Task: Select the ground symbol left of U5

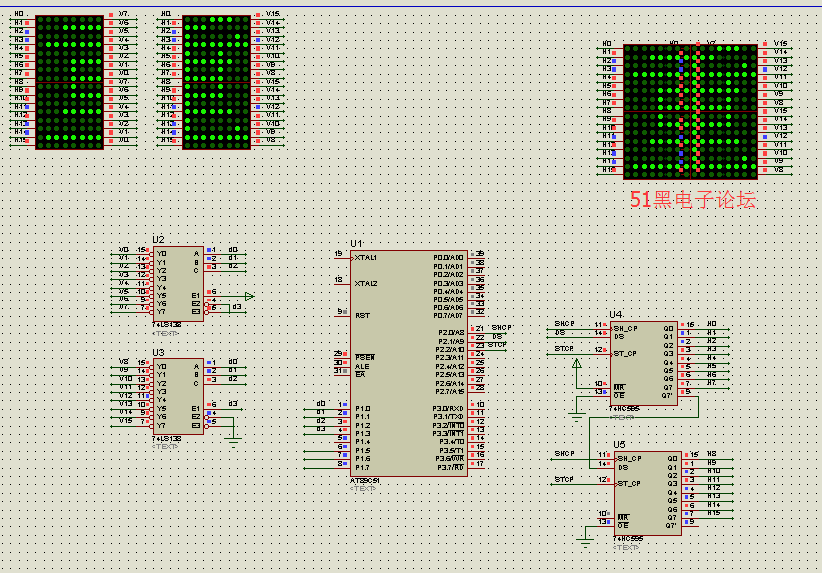Action: (x=585, y=541)
